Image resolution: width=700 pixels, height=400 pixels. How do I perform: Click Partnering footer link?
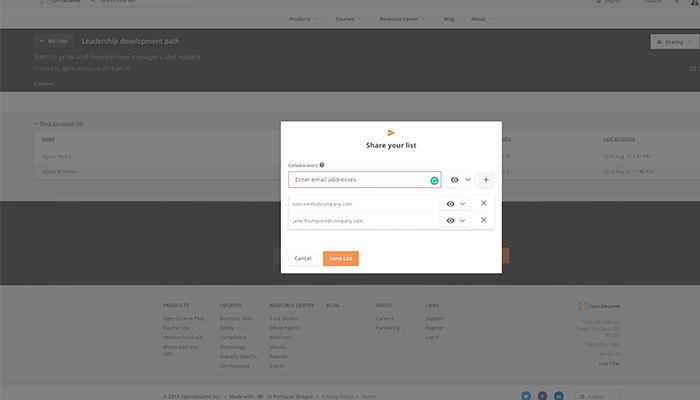(388, 328)
